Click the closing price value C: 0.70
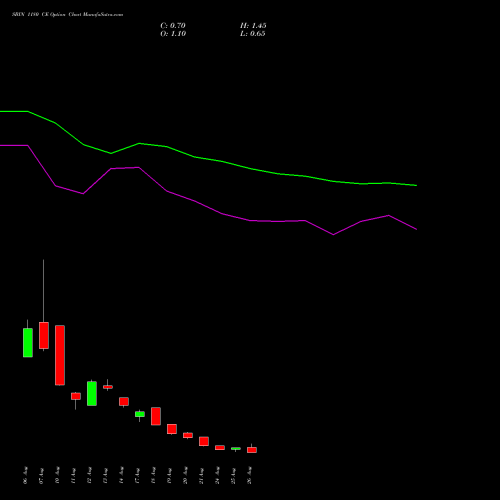The height and width of the screenshot is (500, 500). pos(173,26)
